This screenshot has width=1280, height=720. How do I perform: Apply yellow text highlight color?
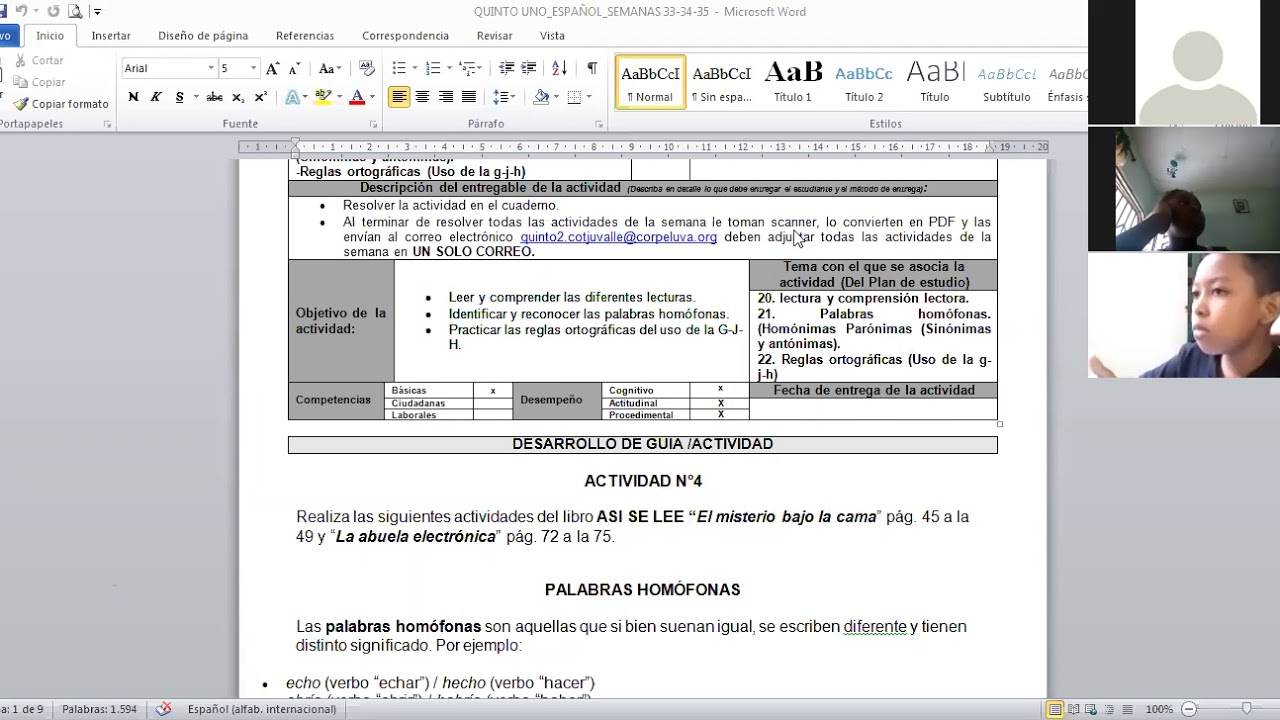point(321,97)
